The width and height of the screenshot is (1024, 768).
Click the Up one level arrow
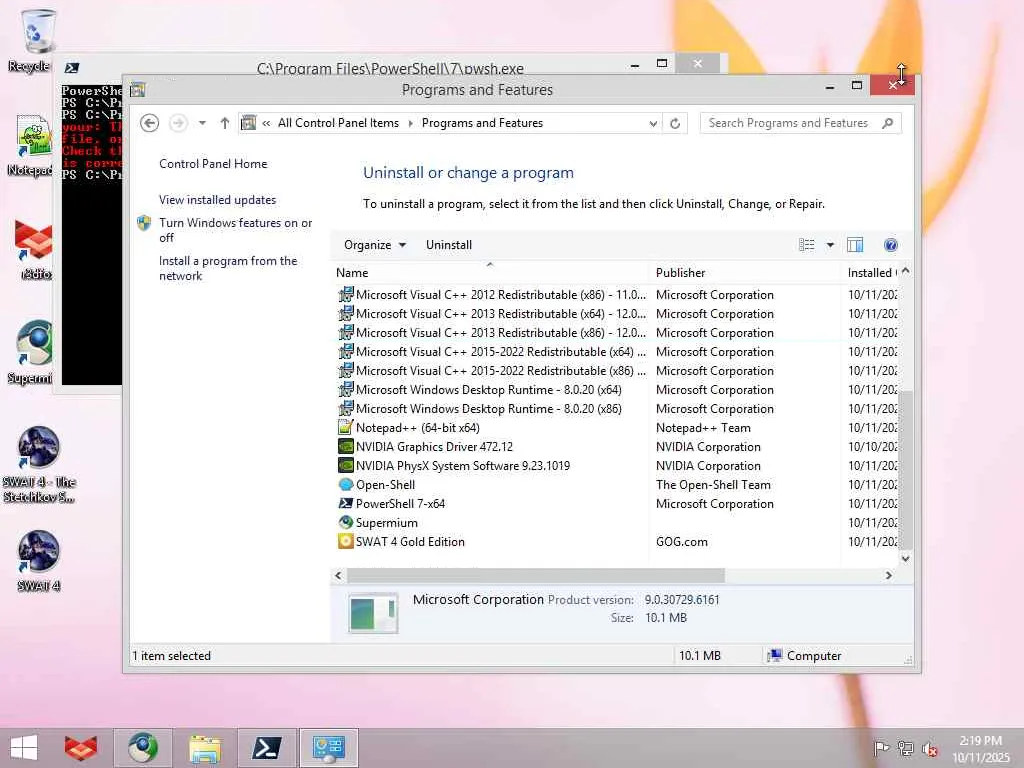(225, 123)
